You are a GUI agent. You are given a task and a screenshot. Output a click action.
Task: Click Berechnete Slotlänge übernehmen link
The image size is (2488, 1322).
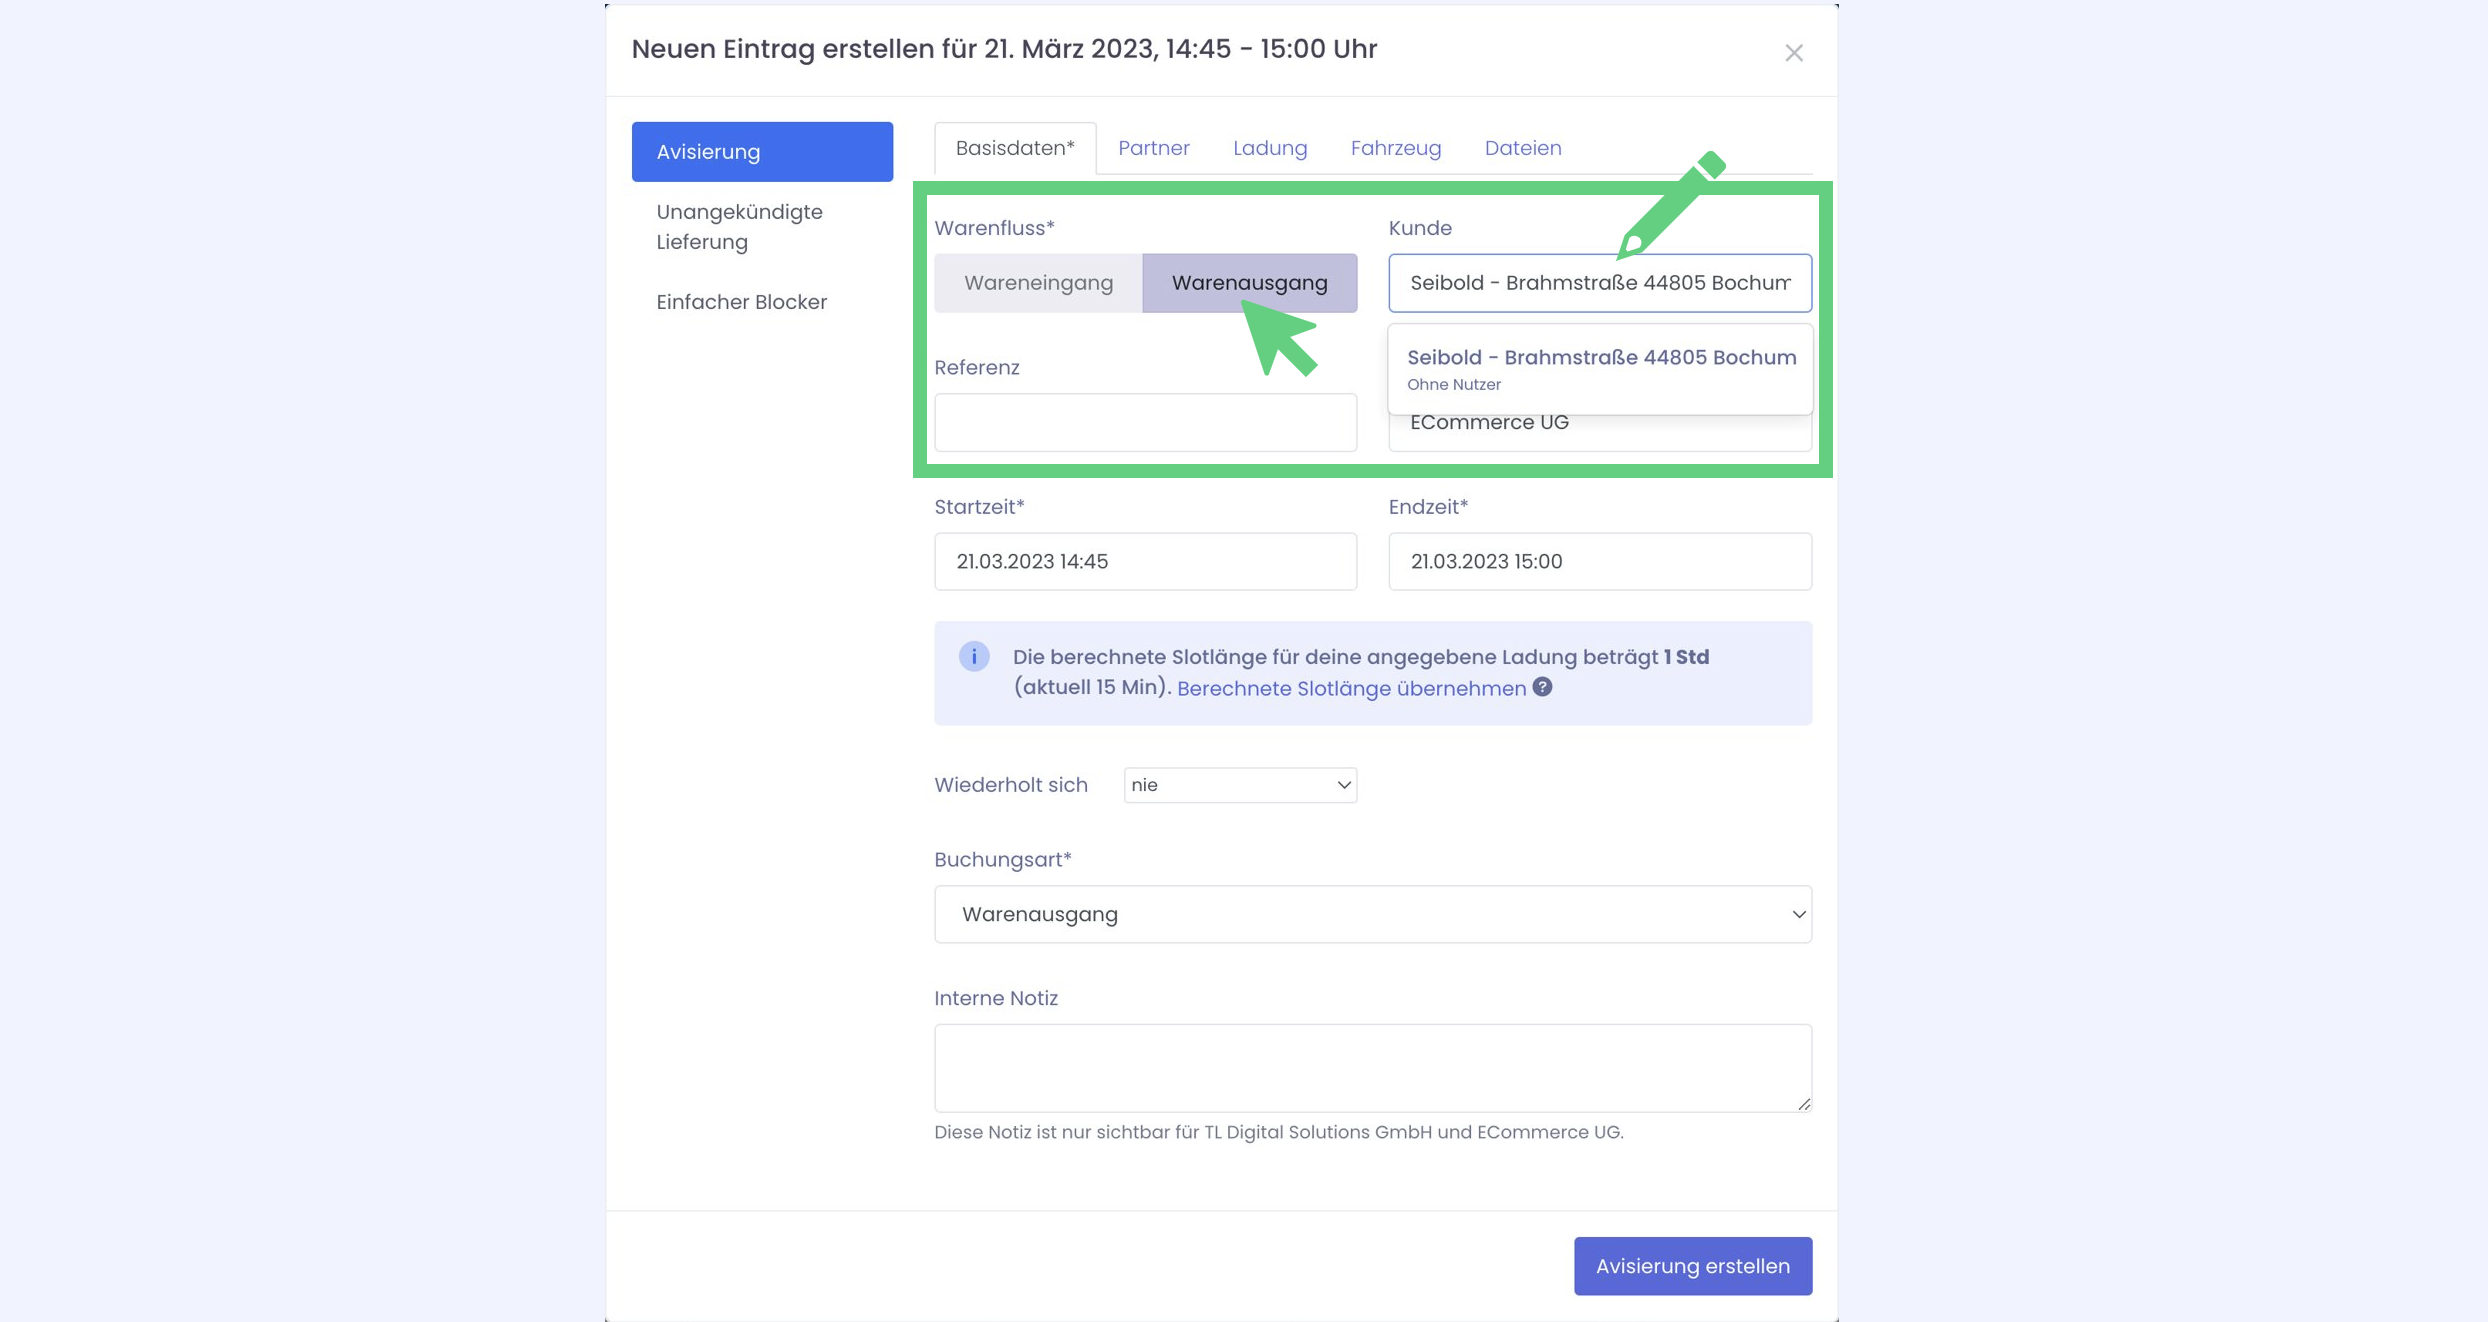(x=1351, y=688)
